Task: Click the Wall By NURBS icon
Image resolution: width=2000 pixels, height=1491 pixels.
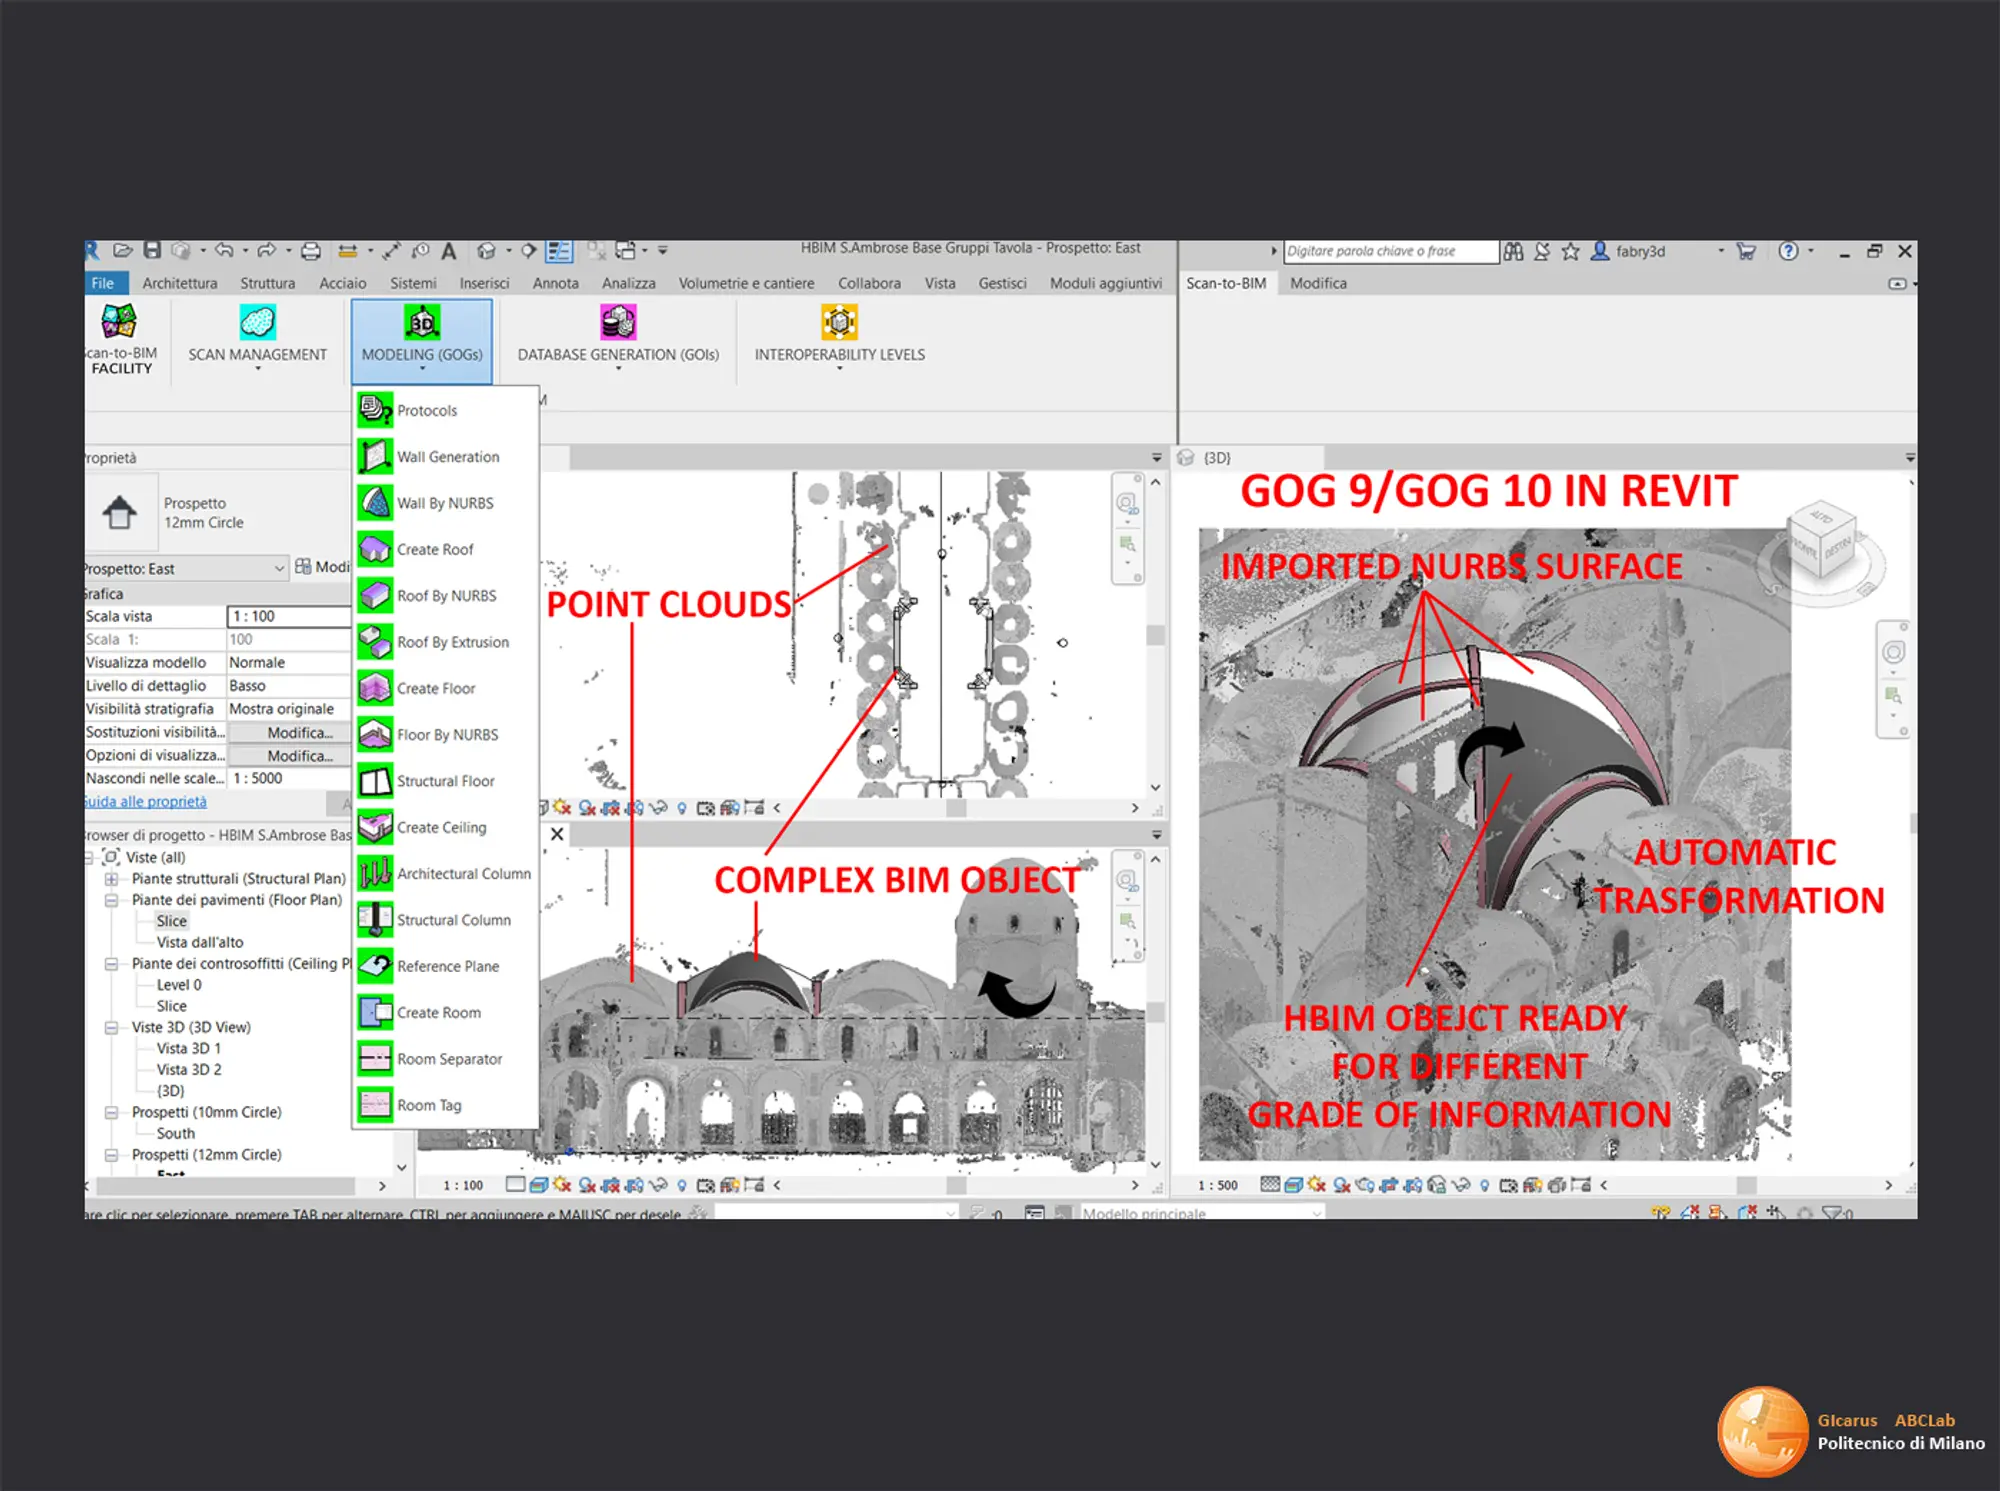Action: click(x=375, y=503)
